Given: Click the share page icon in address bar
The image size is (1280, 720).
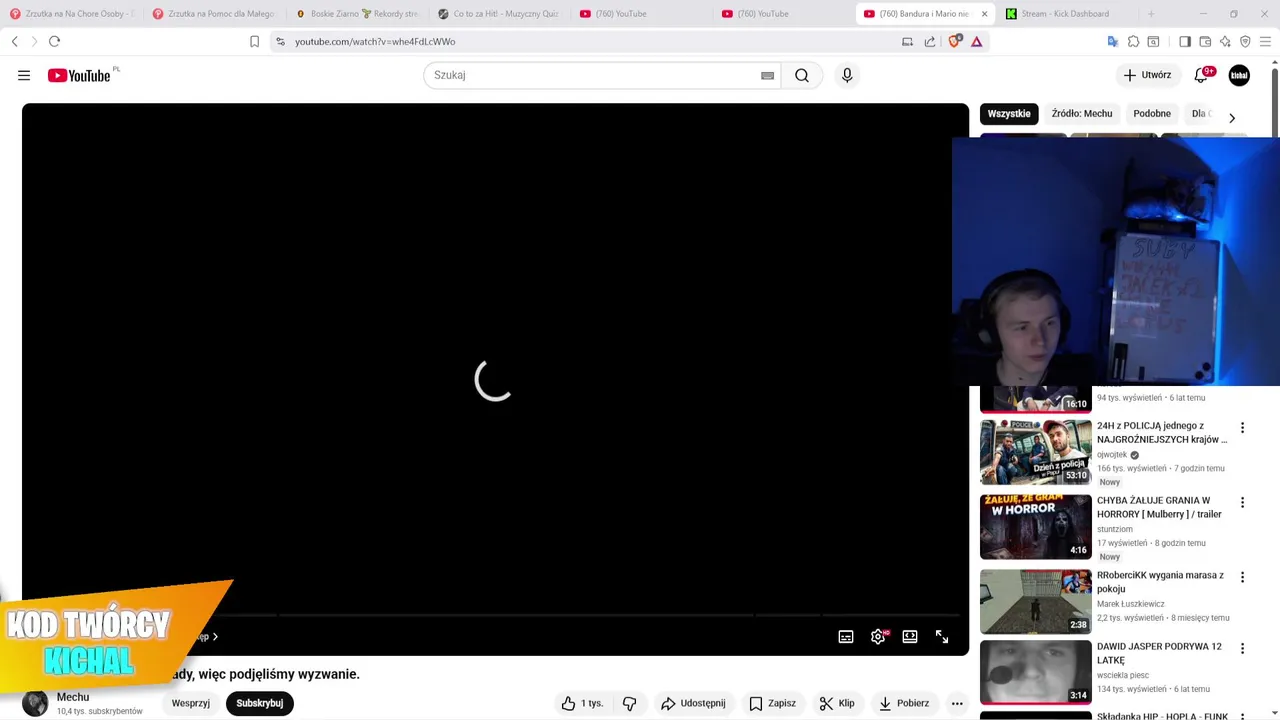Looking at the screenshot, I should (930, 41).
